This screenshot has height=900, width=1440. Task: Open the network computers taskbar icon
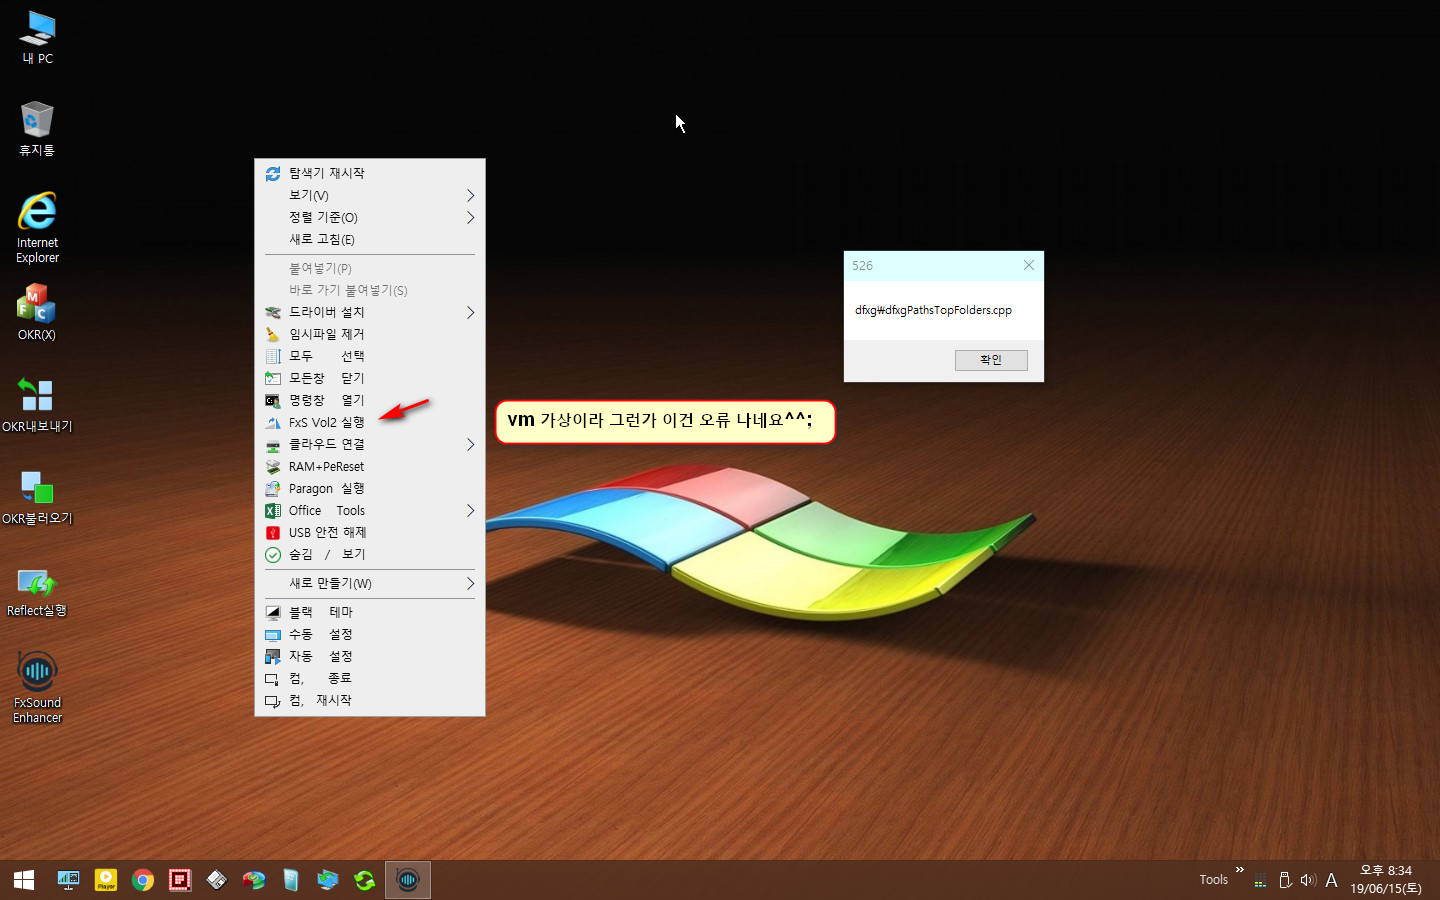328,880
